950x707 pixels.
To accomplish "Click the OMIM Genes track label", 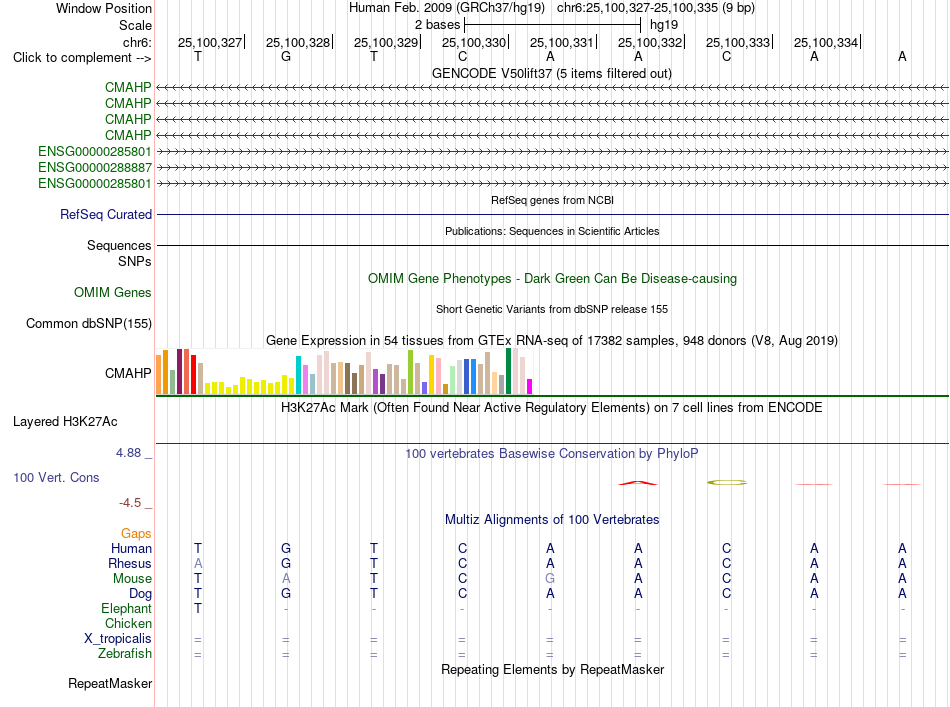I will (113, 293).
